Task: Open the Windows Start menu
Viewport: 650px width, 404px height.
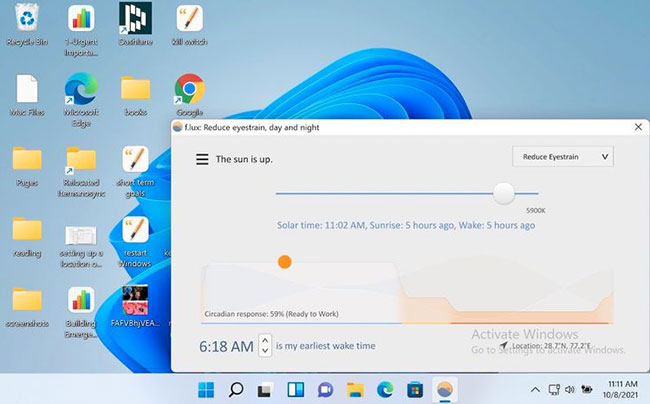Action: 206,389
